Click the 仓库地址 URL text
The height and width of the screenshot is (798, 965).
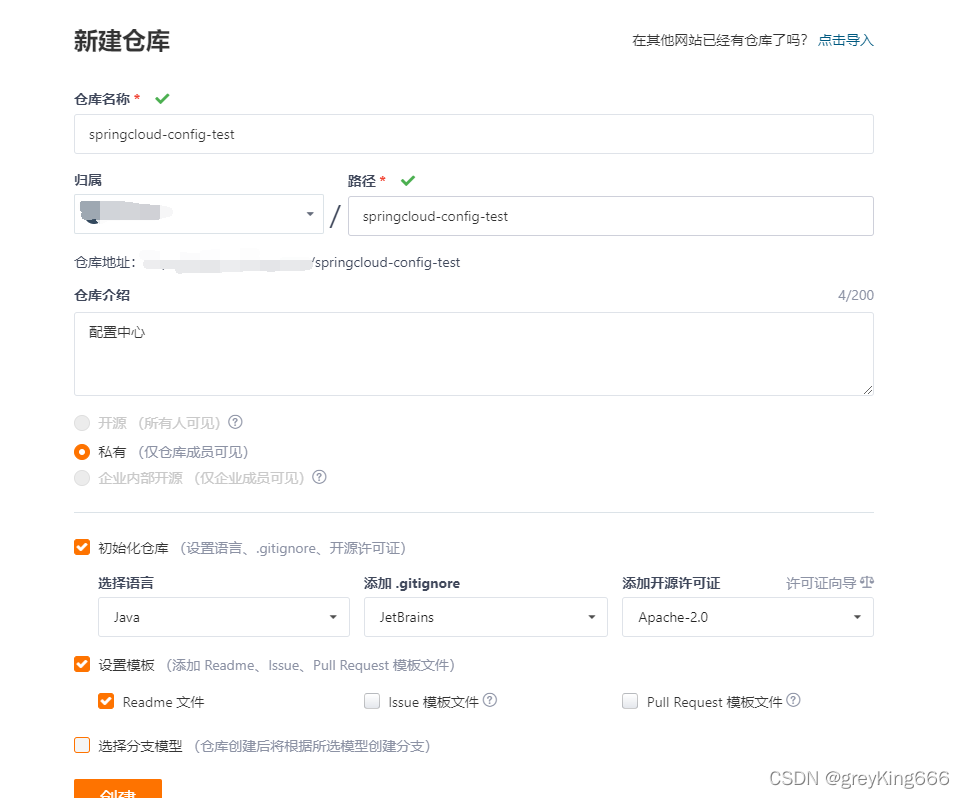(x=302, y=263)
